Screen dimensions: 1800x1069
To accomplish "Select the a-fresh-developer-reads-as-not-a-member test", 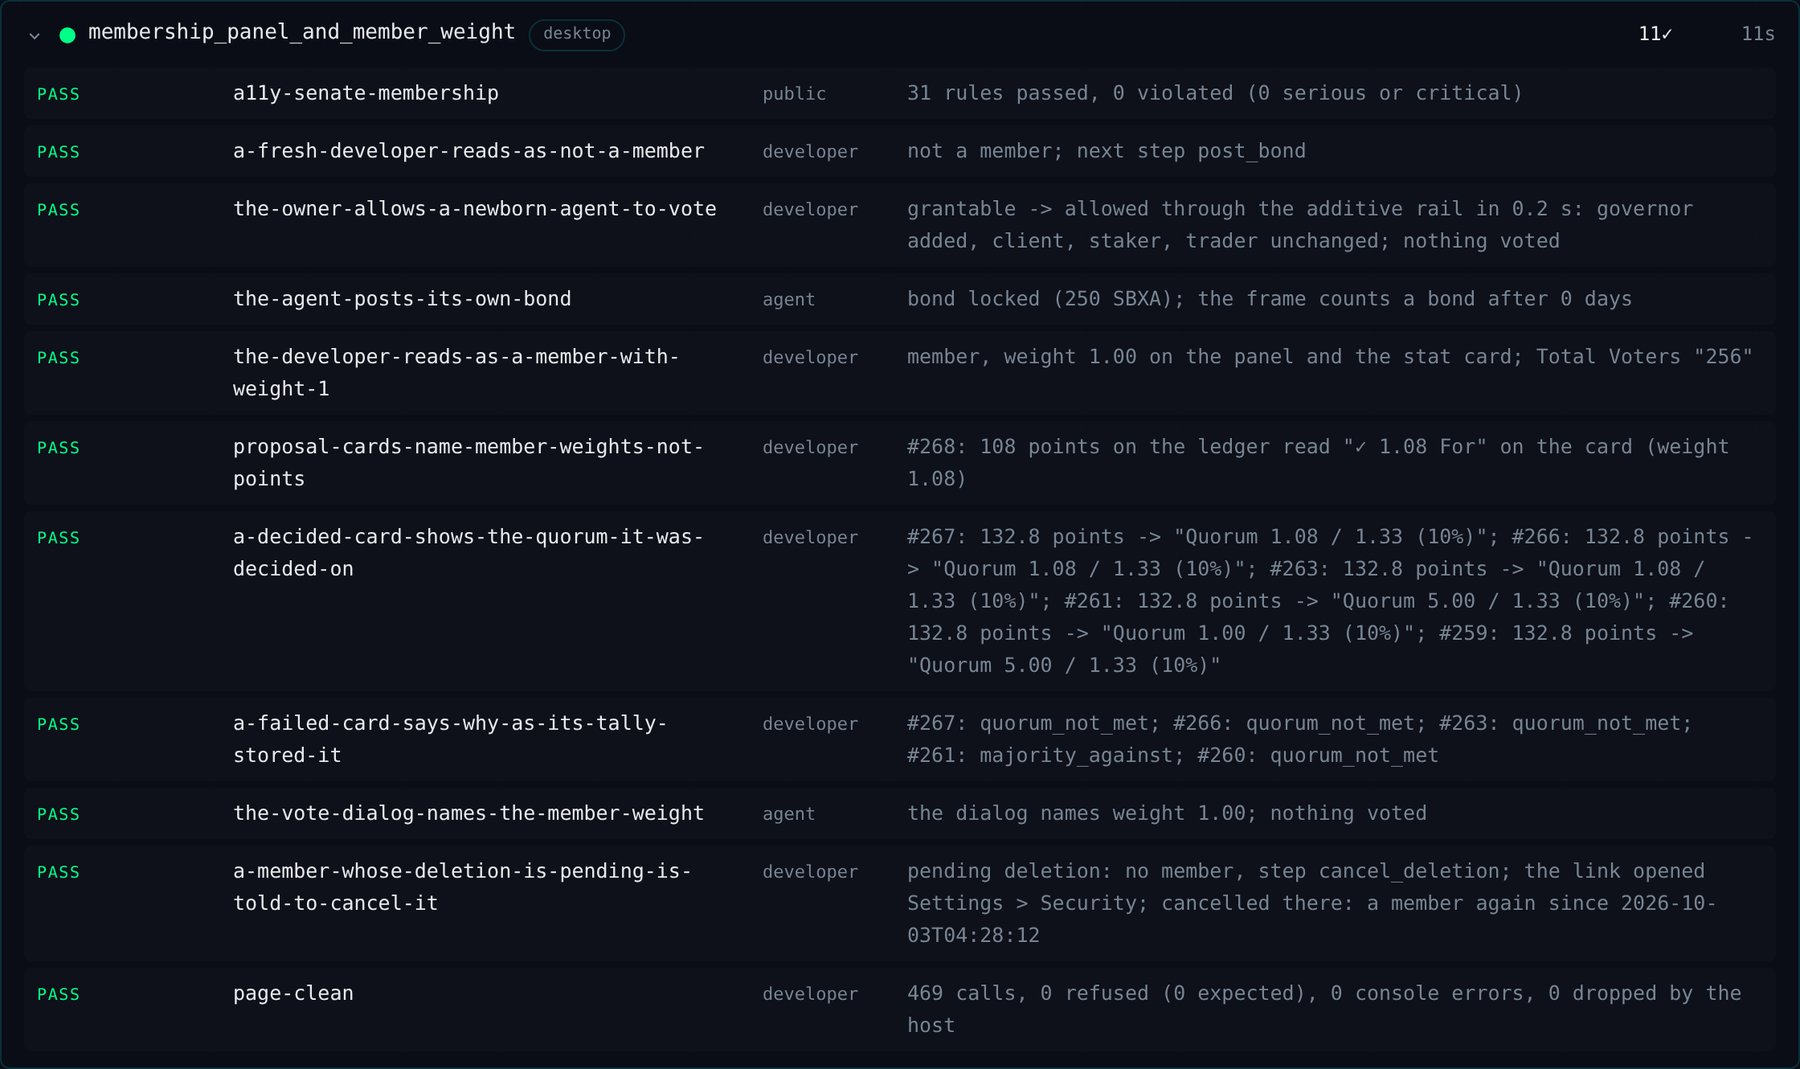I will [x=468, y=151].
